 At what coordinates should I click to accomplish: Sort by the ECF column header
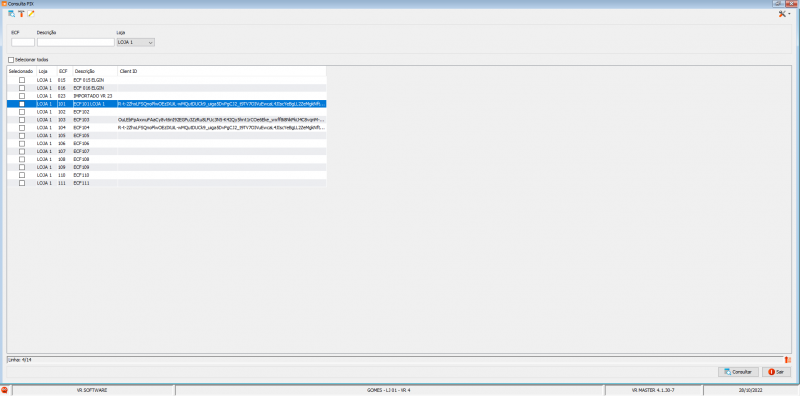coord(64,71)
